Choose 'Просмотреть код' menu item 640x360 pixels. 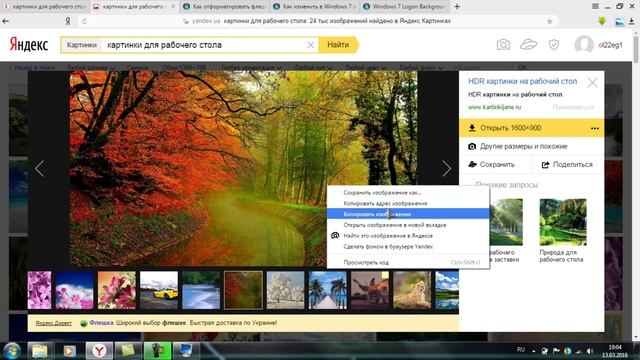tap(408, 262)
